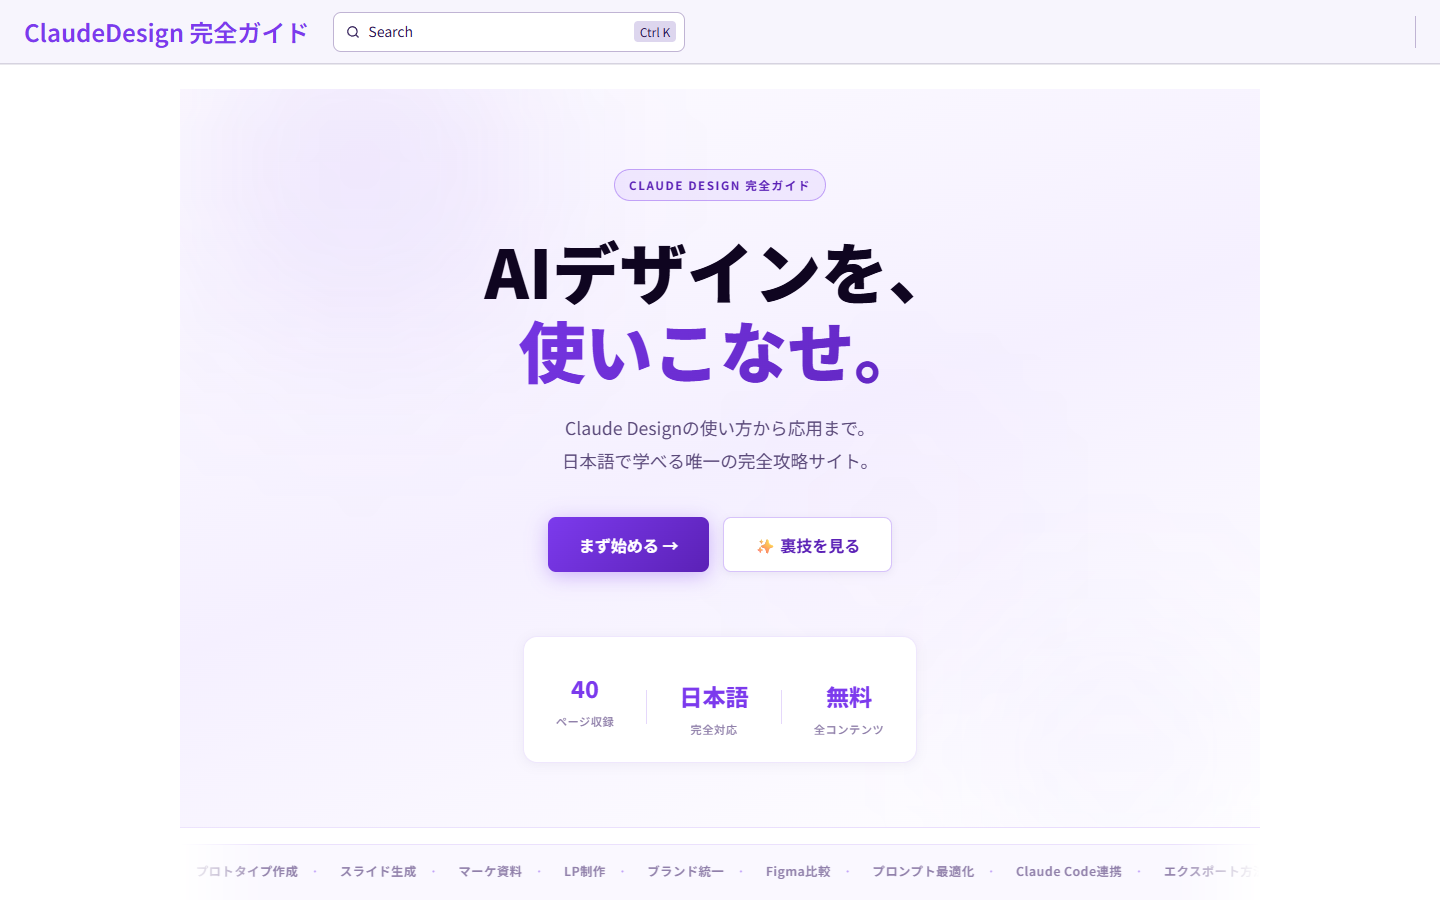Select the 日本語 完全対応 stat
Image resolution: width=1440 pixels, height=900 pixels.
(x=714, y=710)
